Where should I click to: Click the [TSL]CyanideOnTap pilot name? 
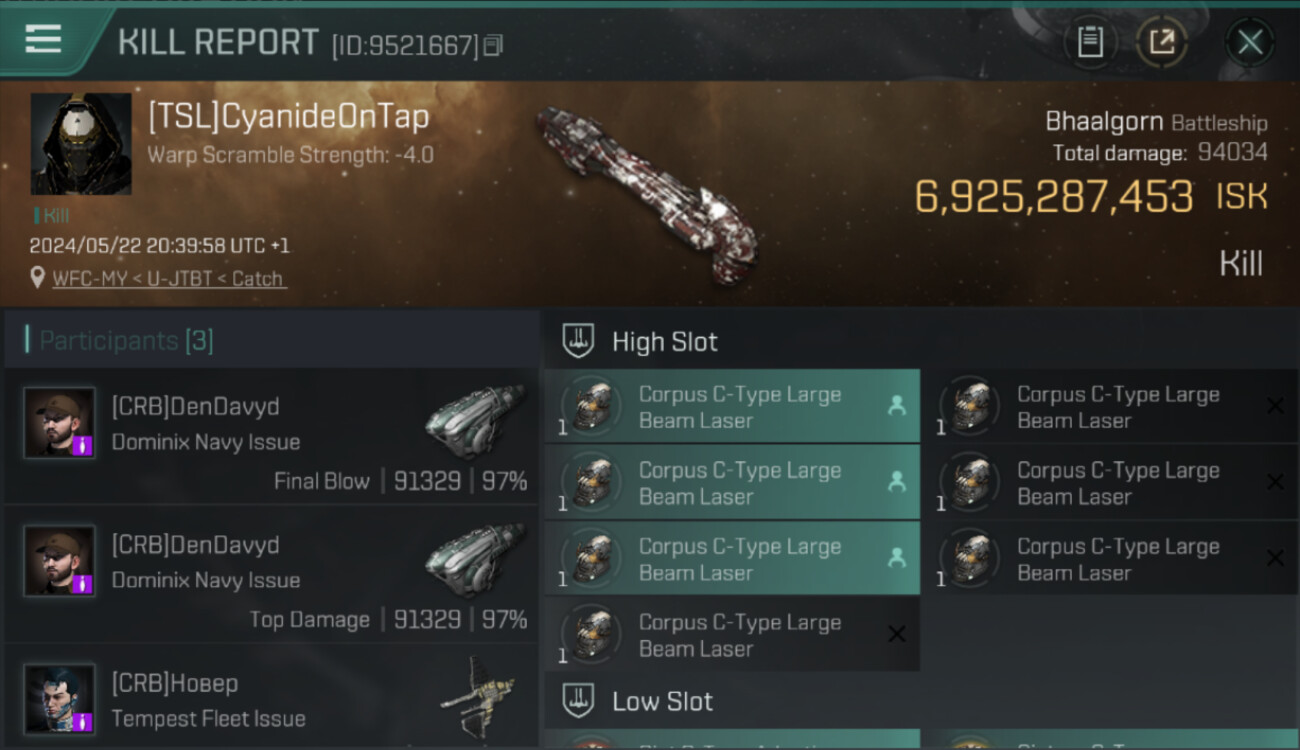click(288, 117)
